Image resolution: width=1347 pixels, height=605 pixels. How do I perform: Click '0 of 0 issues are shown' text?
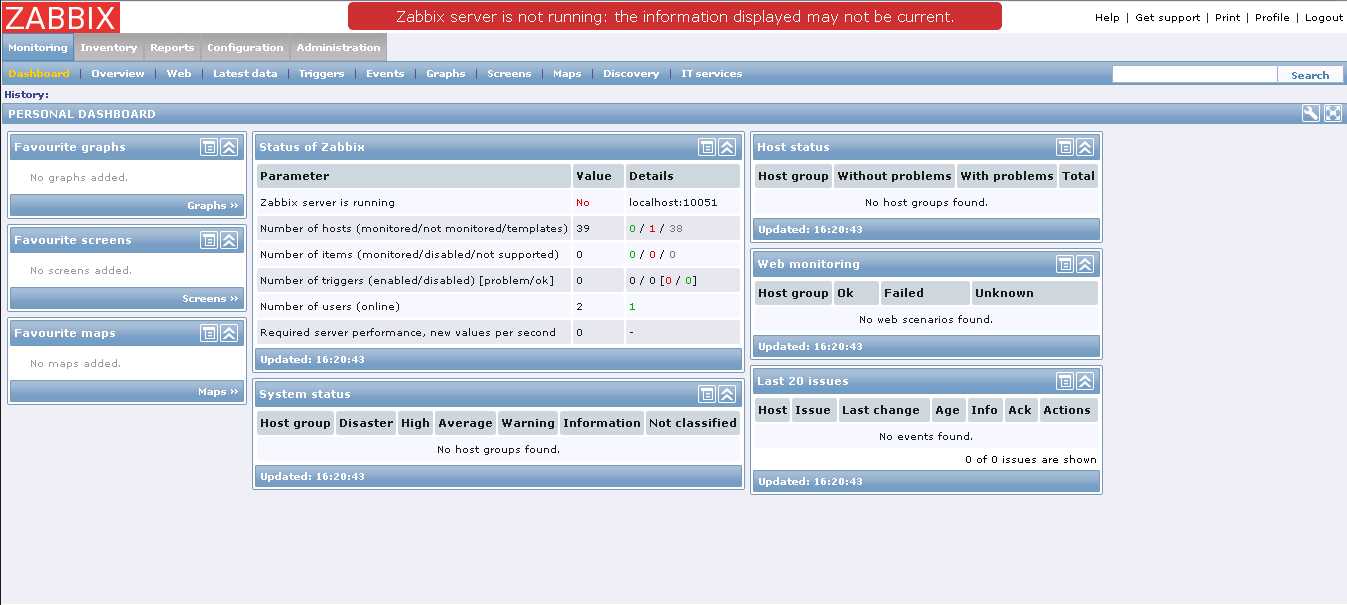[x=1031, y=460]
